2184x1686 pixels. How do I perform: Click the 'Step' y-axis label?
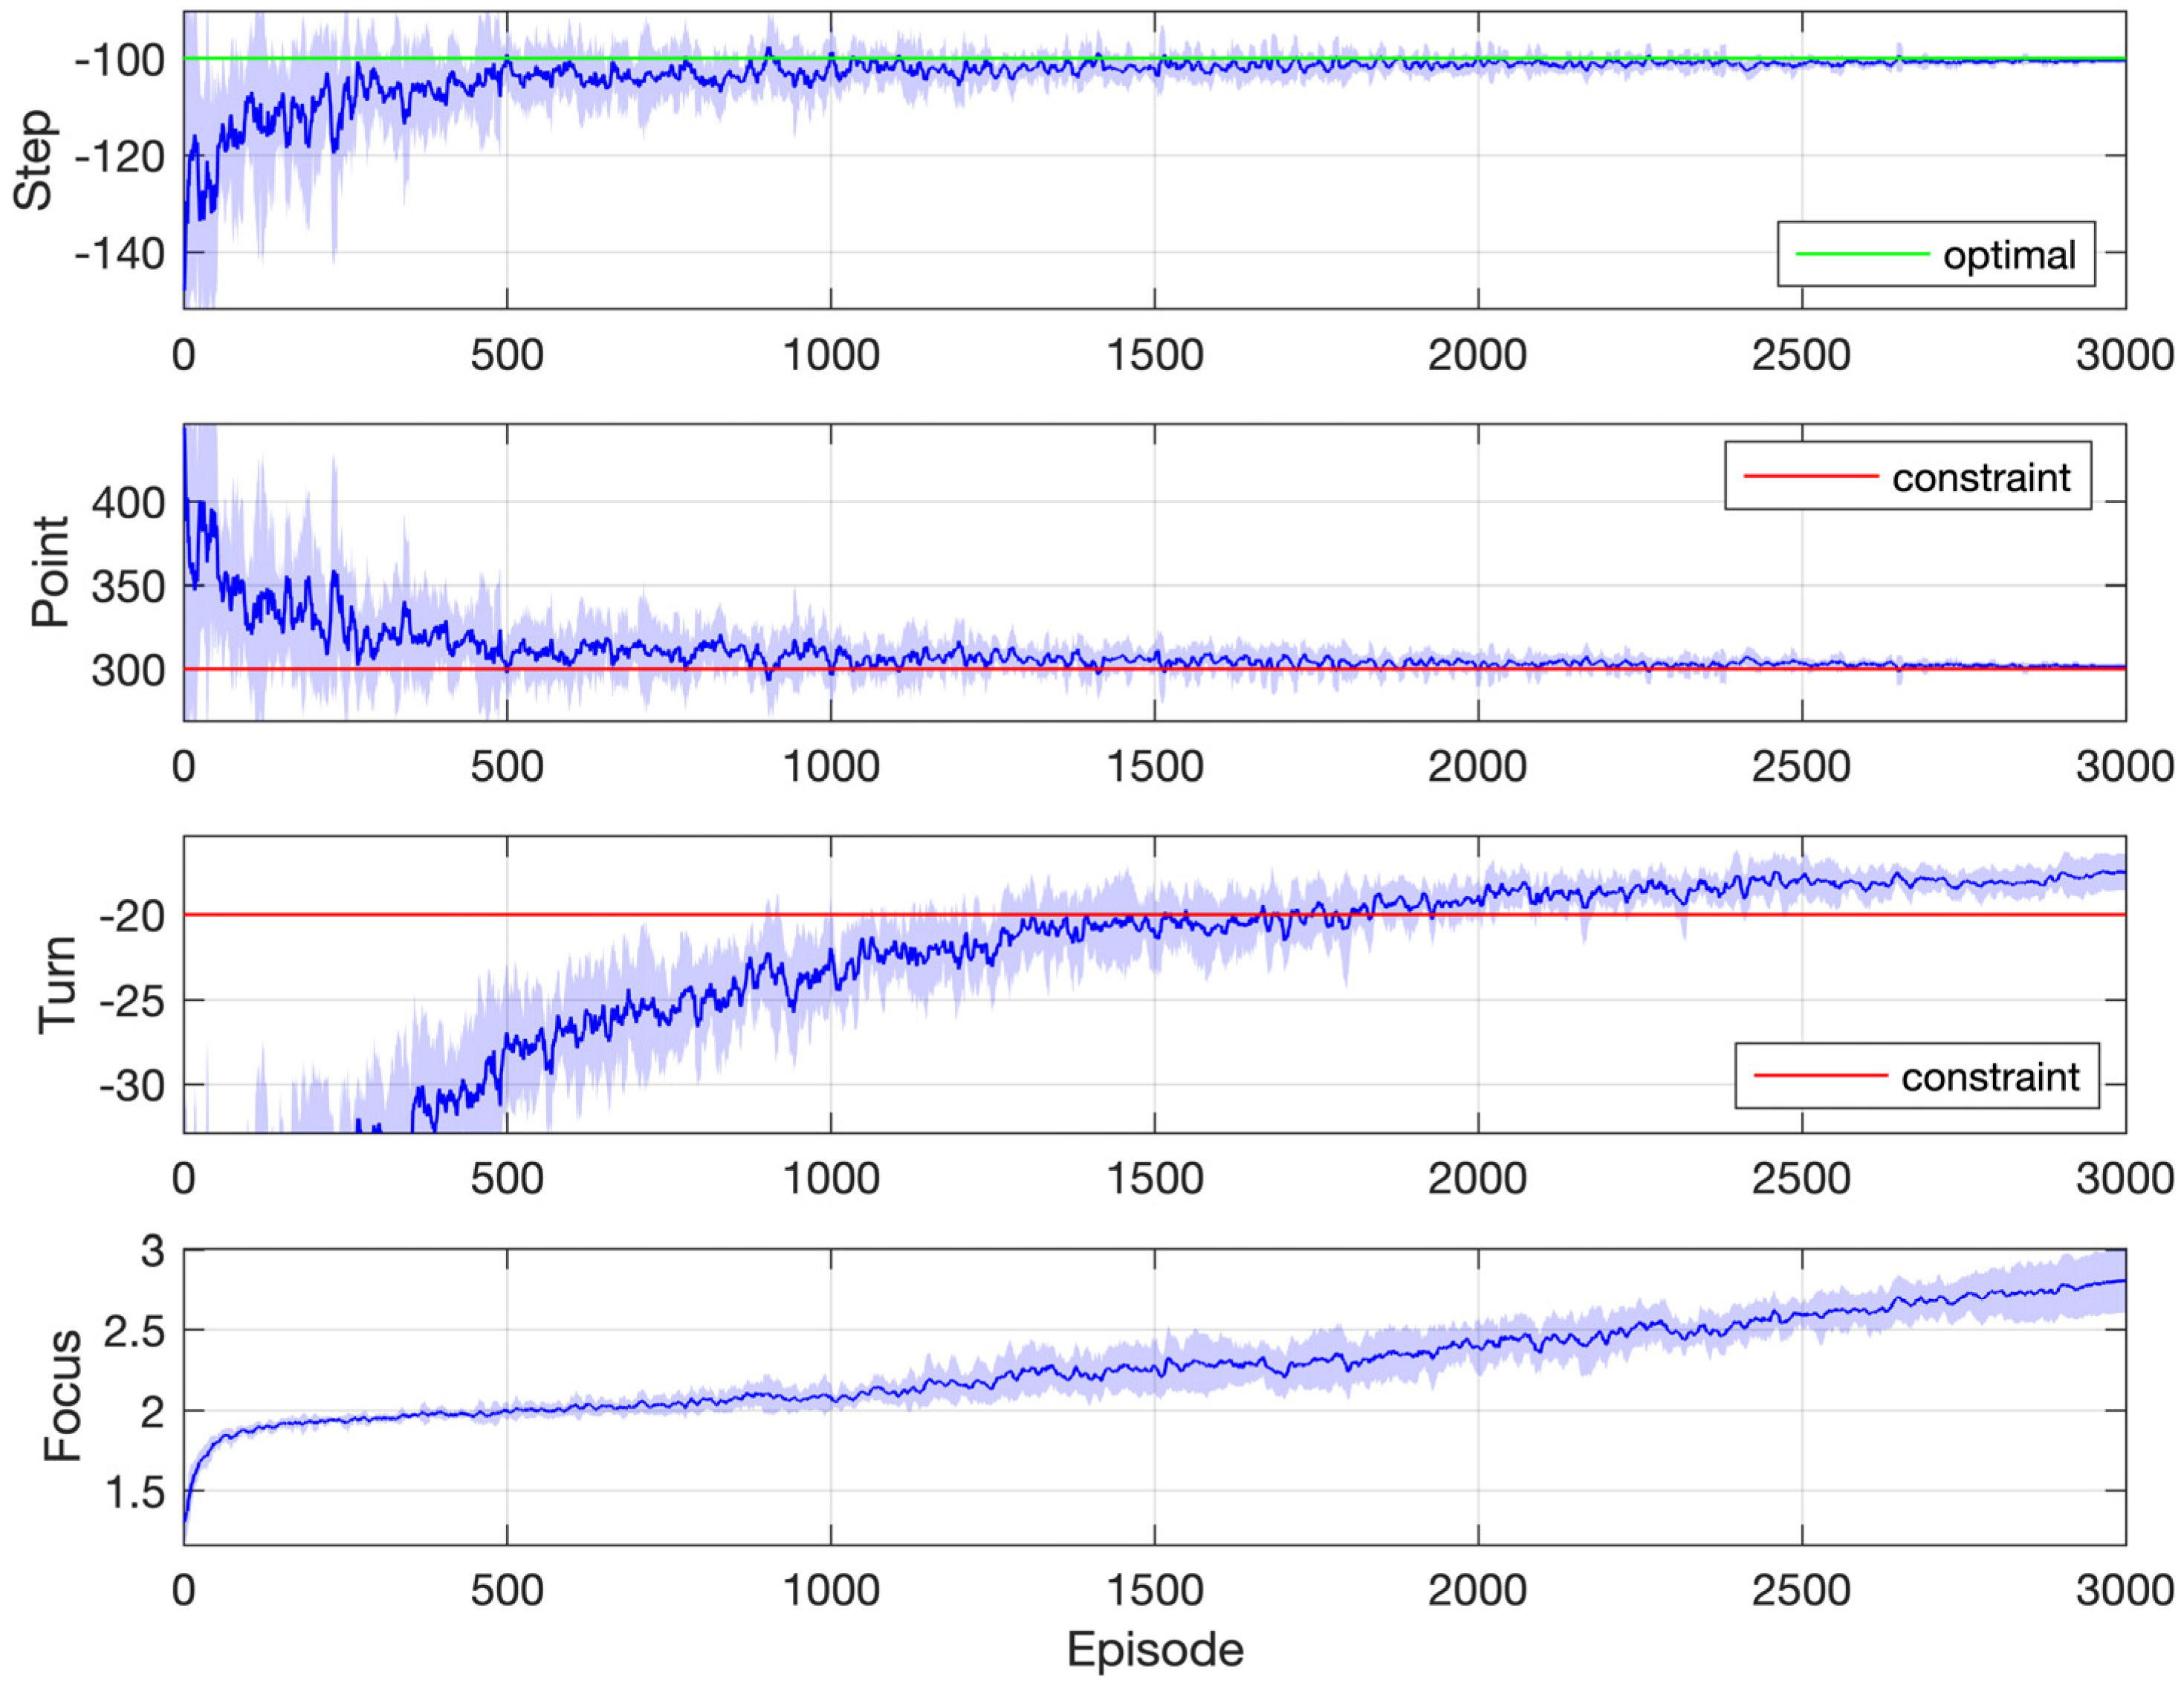coord(34,160)
